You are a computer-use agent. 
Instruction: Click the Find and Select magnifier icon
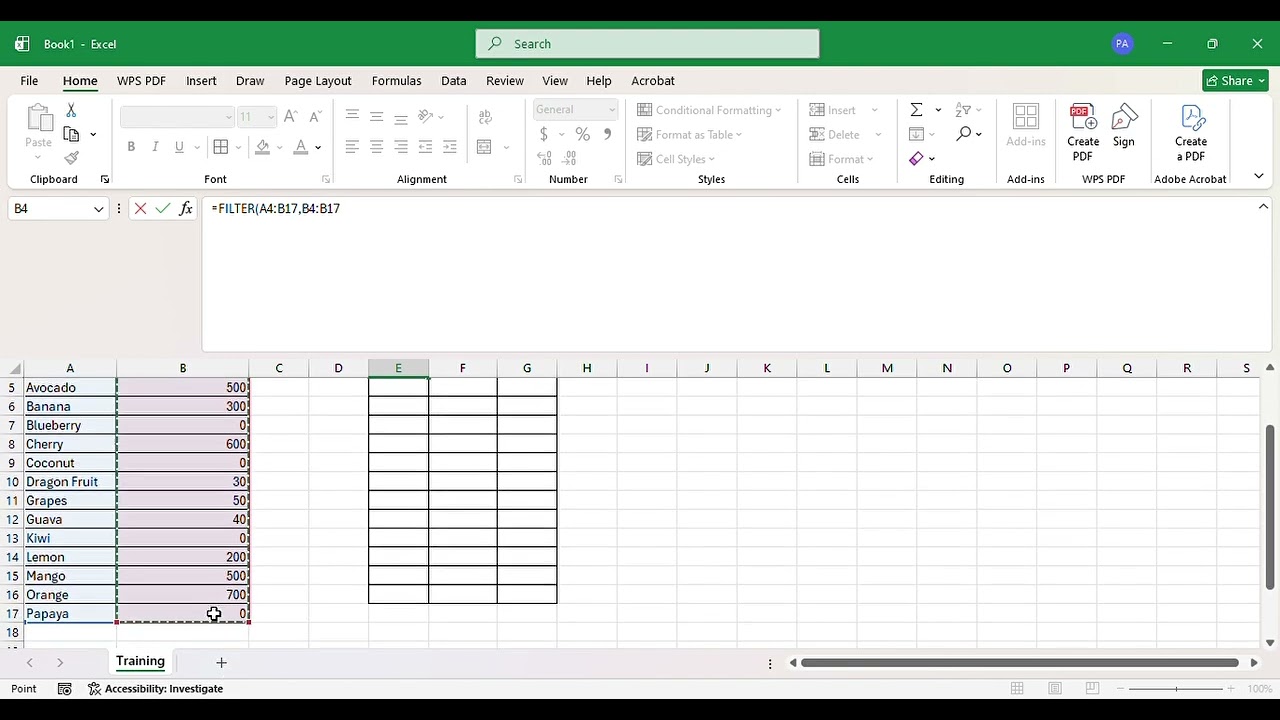click(963, 134)
